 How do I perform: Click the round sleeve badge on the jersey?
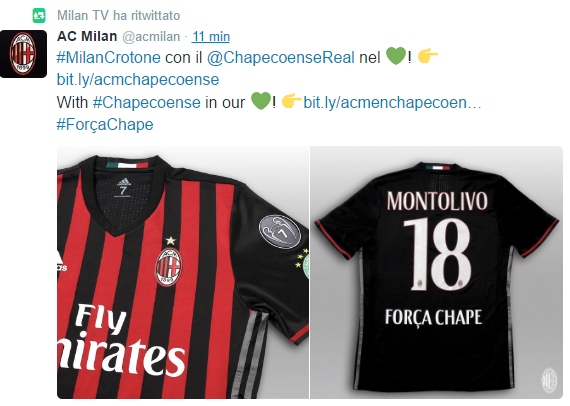point(280,232)
